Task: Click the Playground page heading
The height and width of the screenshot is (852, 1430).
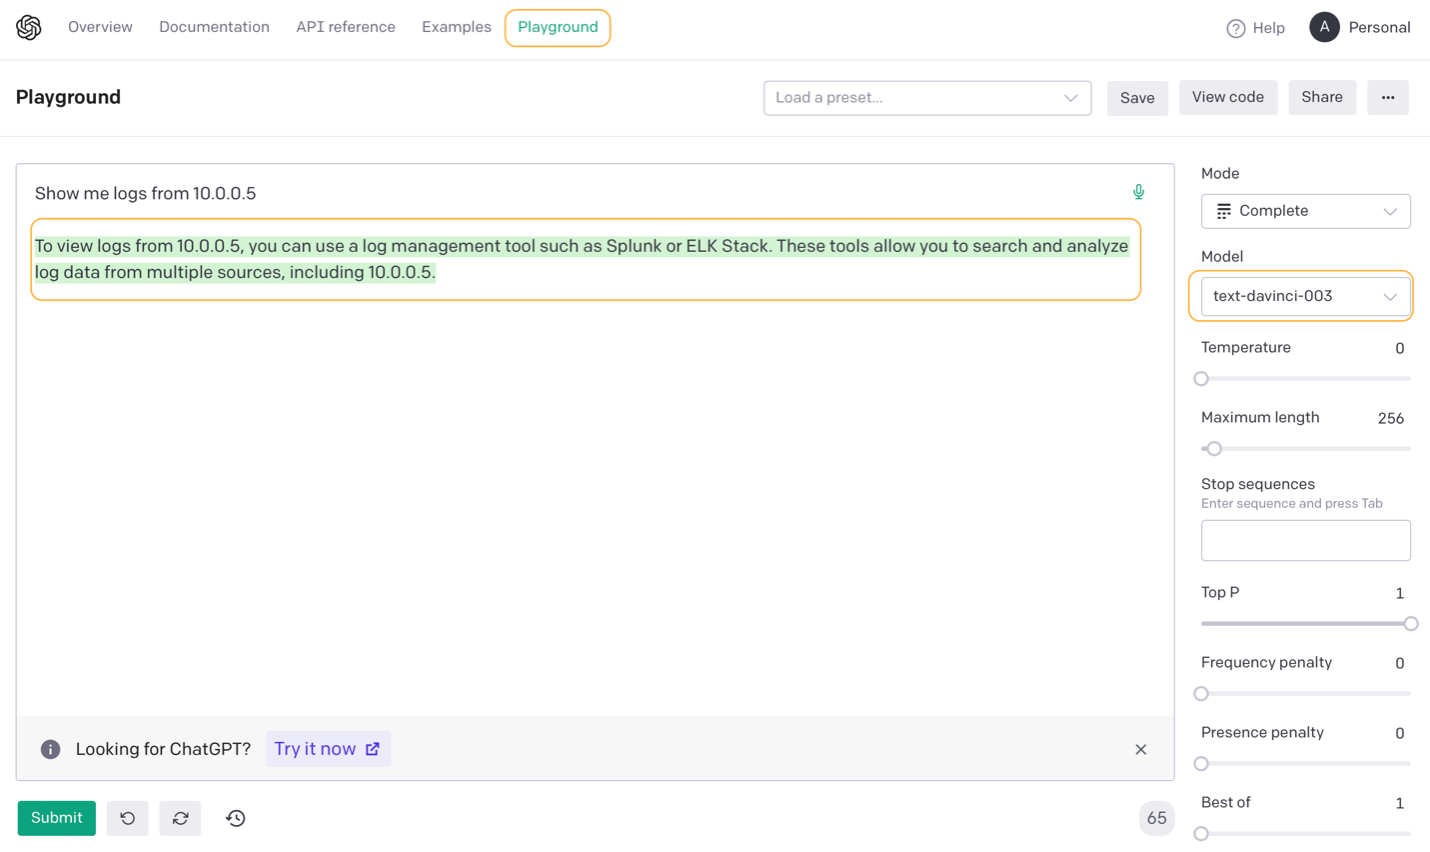Action: tap(68, 97)
